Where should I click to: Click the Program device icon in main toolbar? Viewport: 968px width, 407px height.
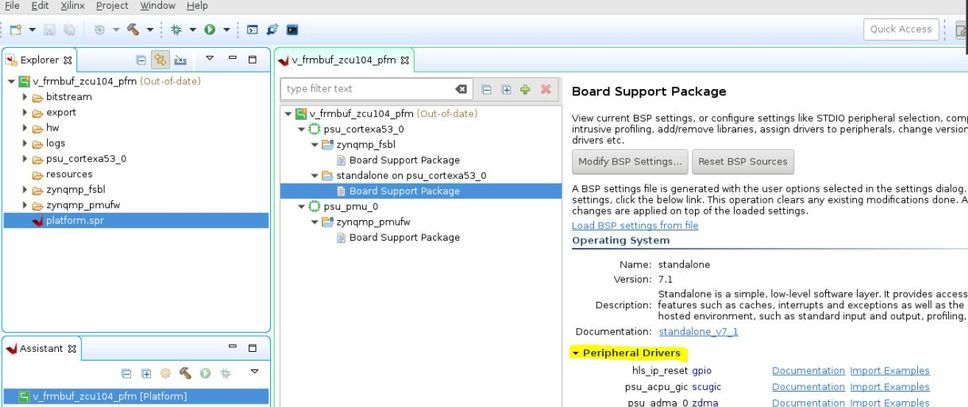(x=272, y=30)
